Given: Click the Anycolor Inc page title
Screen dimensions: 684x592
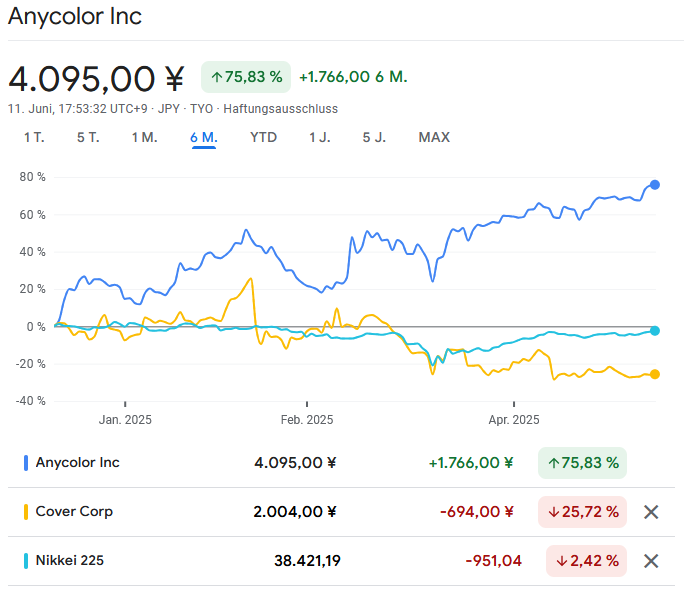Looking at the screenshot, I should 75,17.
